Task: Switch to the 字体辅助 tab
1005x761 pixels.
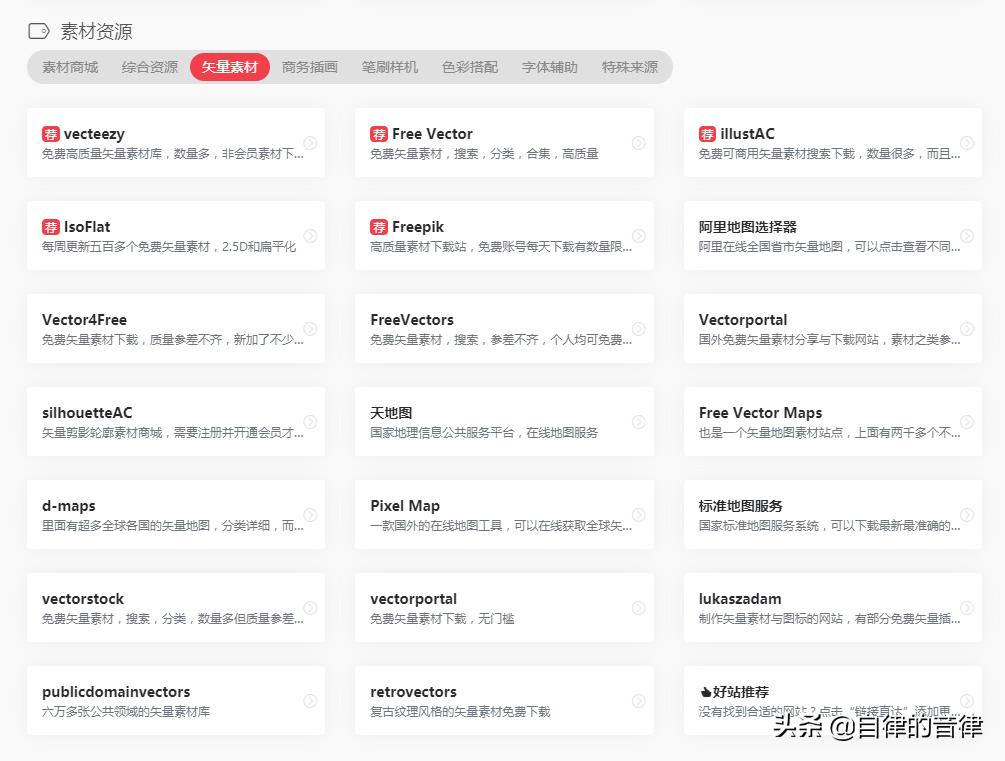Action: point(549,67)
